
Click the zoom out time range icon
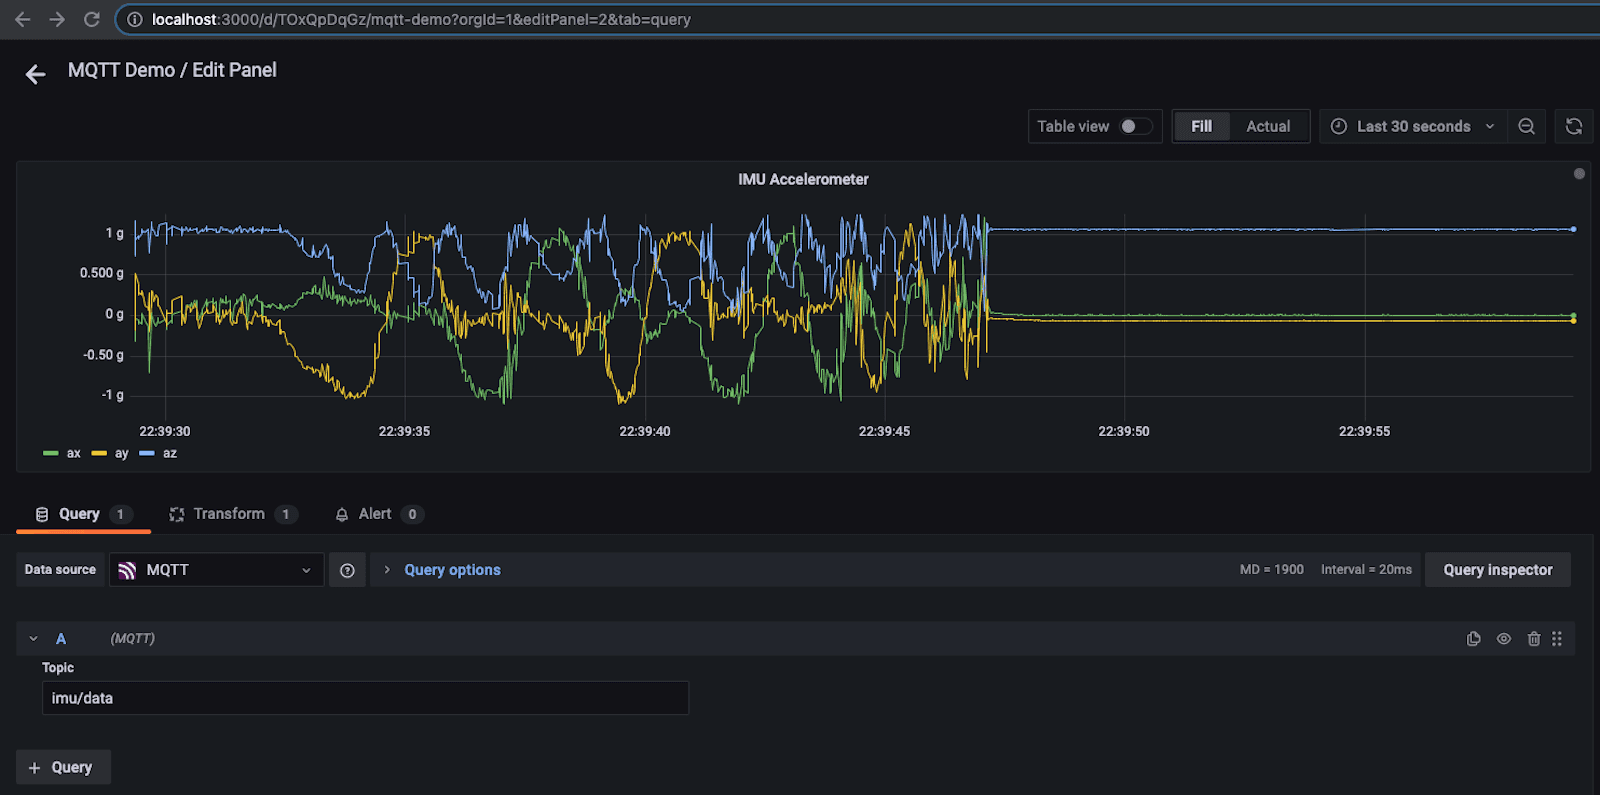1526,126
